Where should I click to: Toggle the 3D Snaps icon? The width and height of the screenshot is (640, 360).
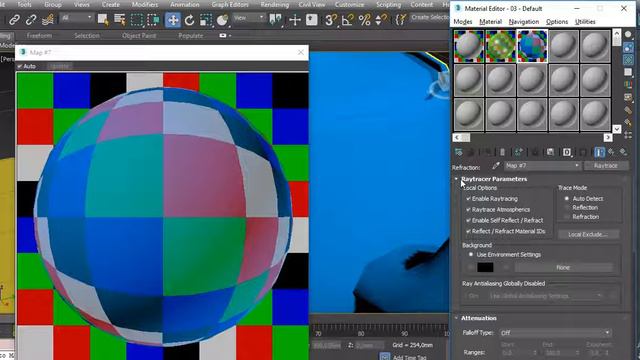tap(331, 20)
